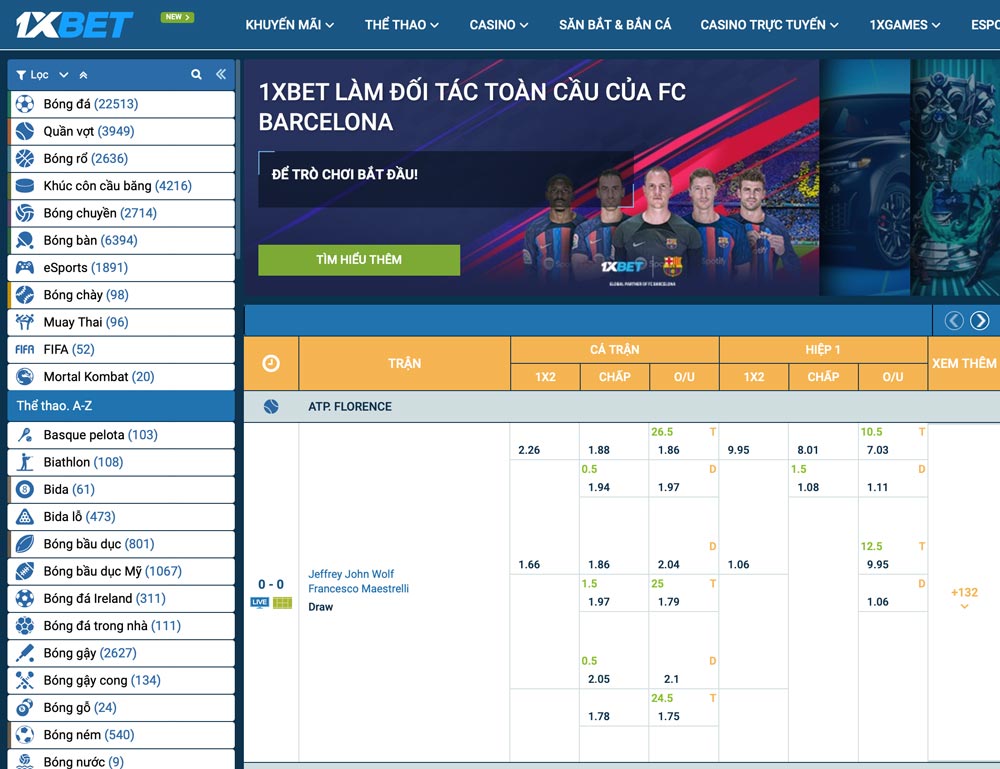Select the Mortal Kombat icon
This screenshot has width=1000, height=769.
25,377
